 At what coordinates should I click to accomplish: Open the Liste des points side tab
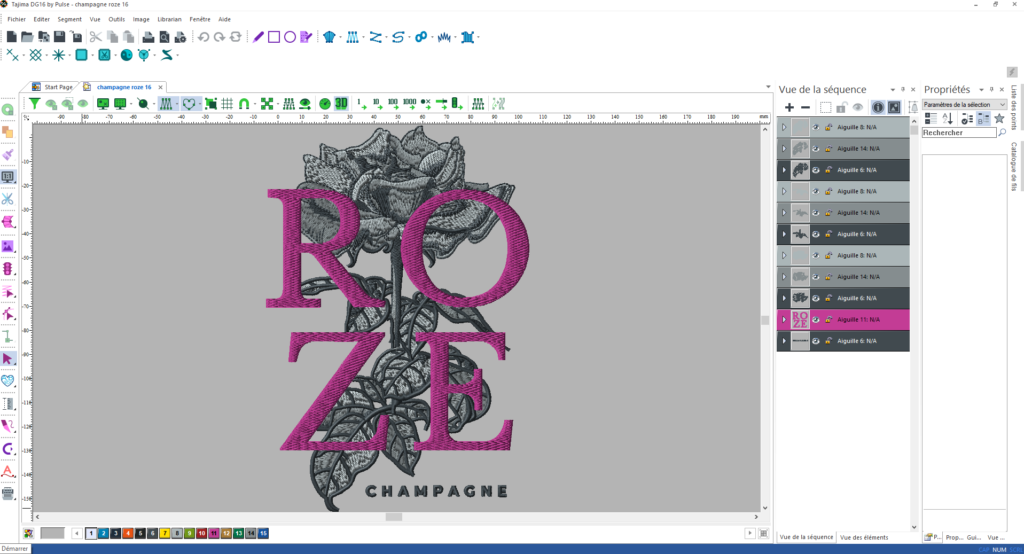tap(1014, 107)
